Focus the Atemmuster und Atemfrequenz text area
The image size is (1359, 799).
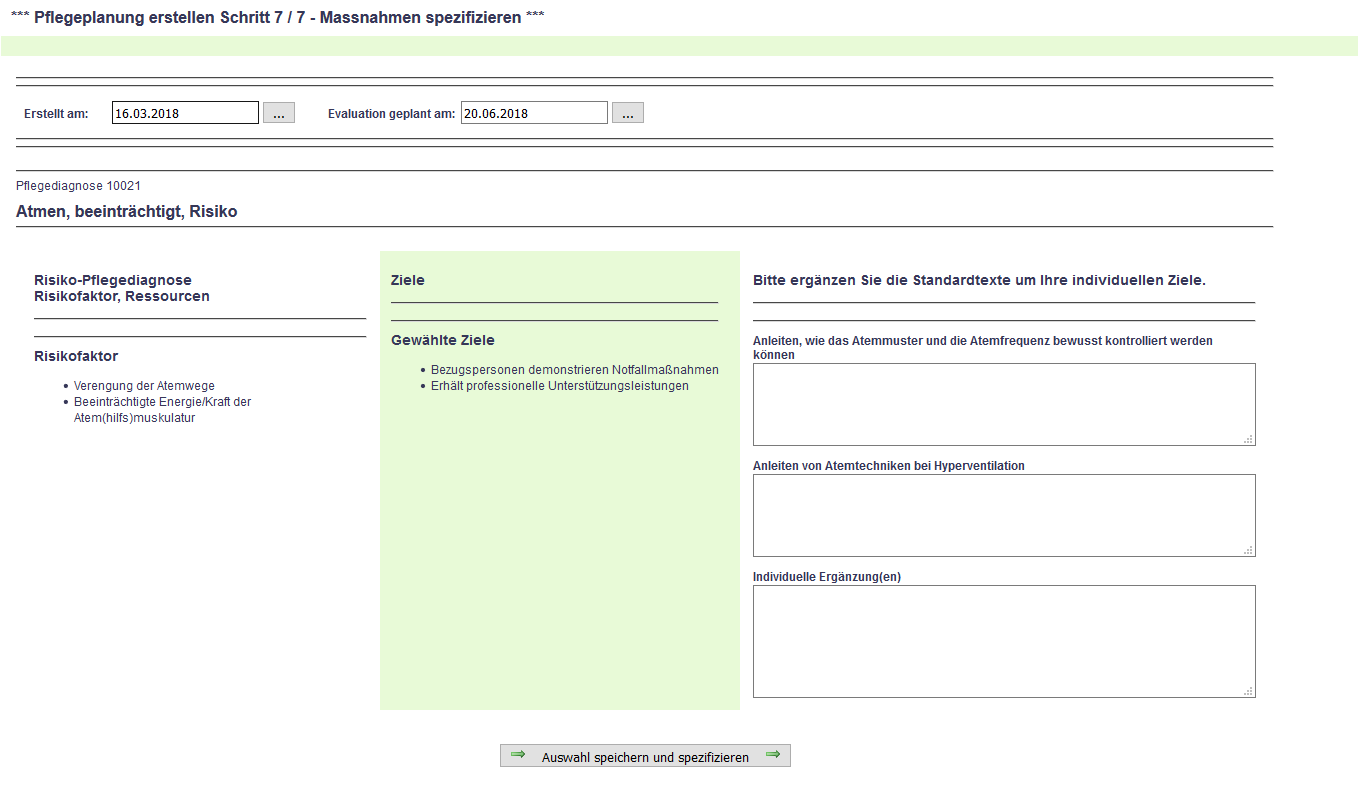point(1003,404)
